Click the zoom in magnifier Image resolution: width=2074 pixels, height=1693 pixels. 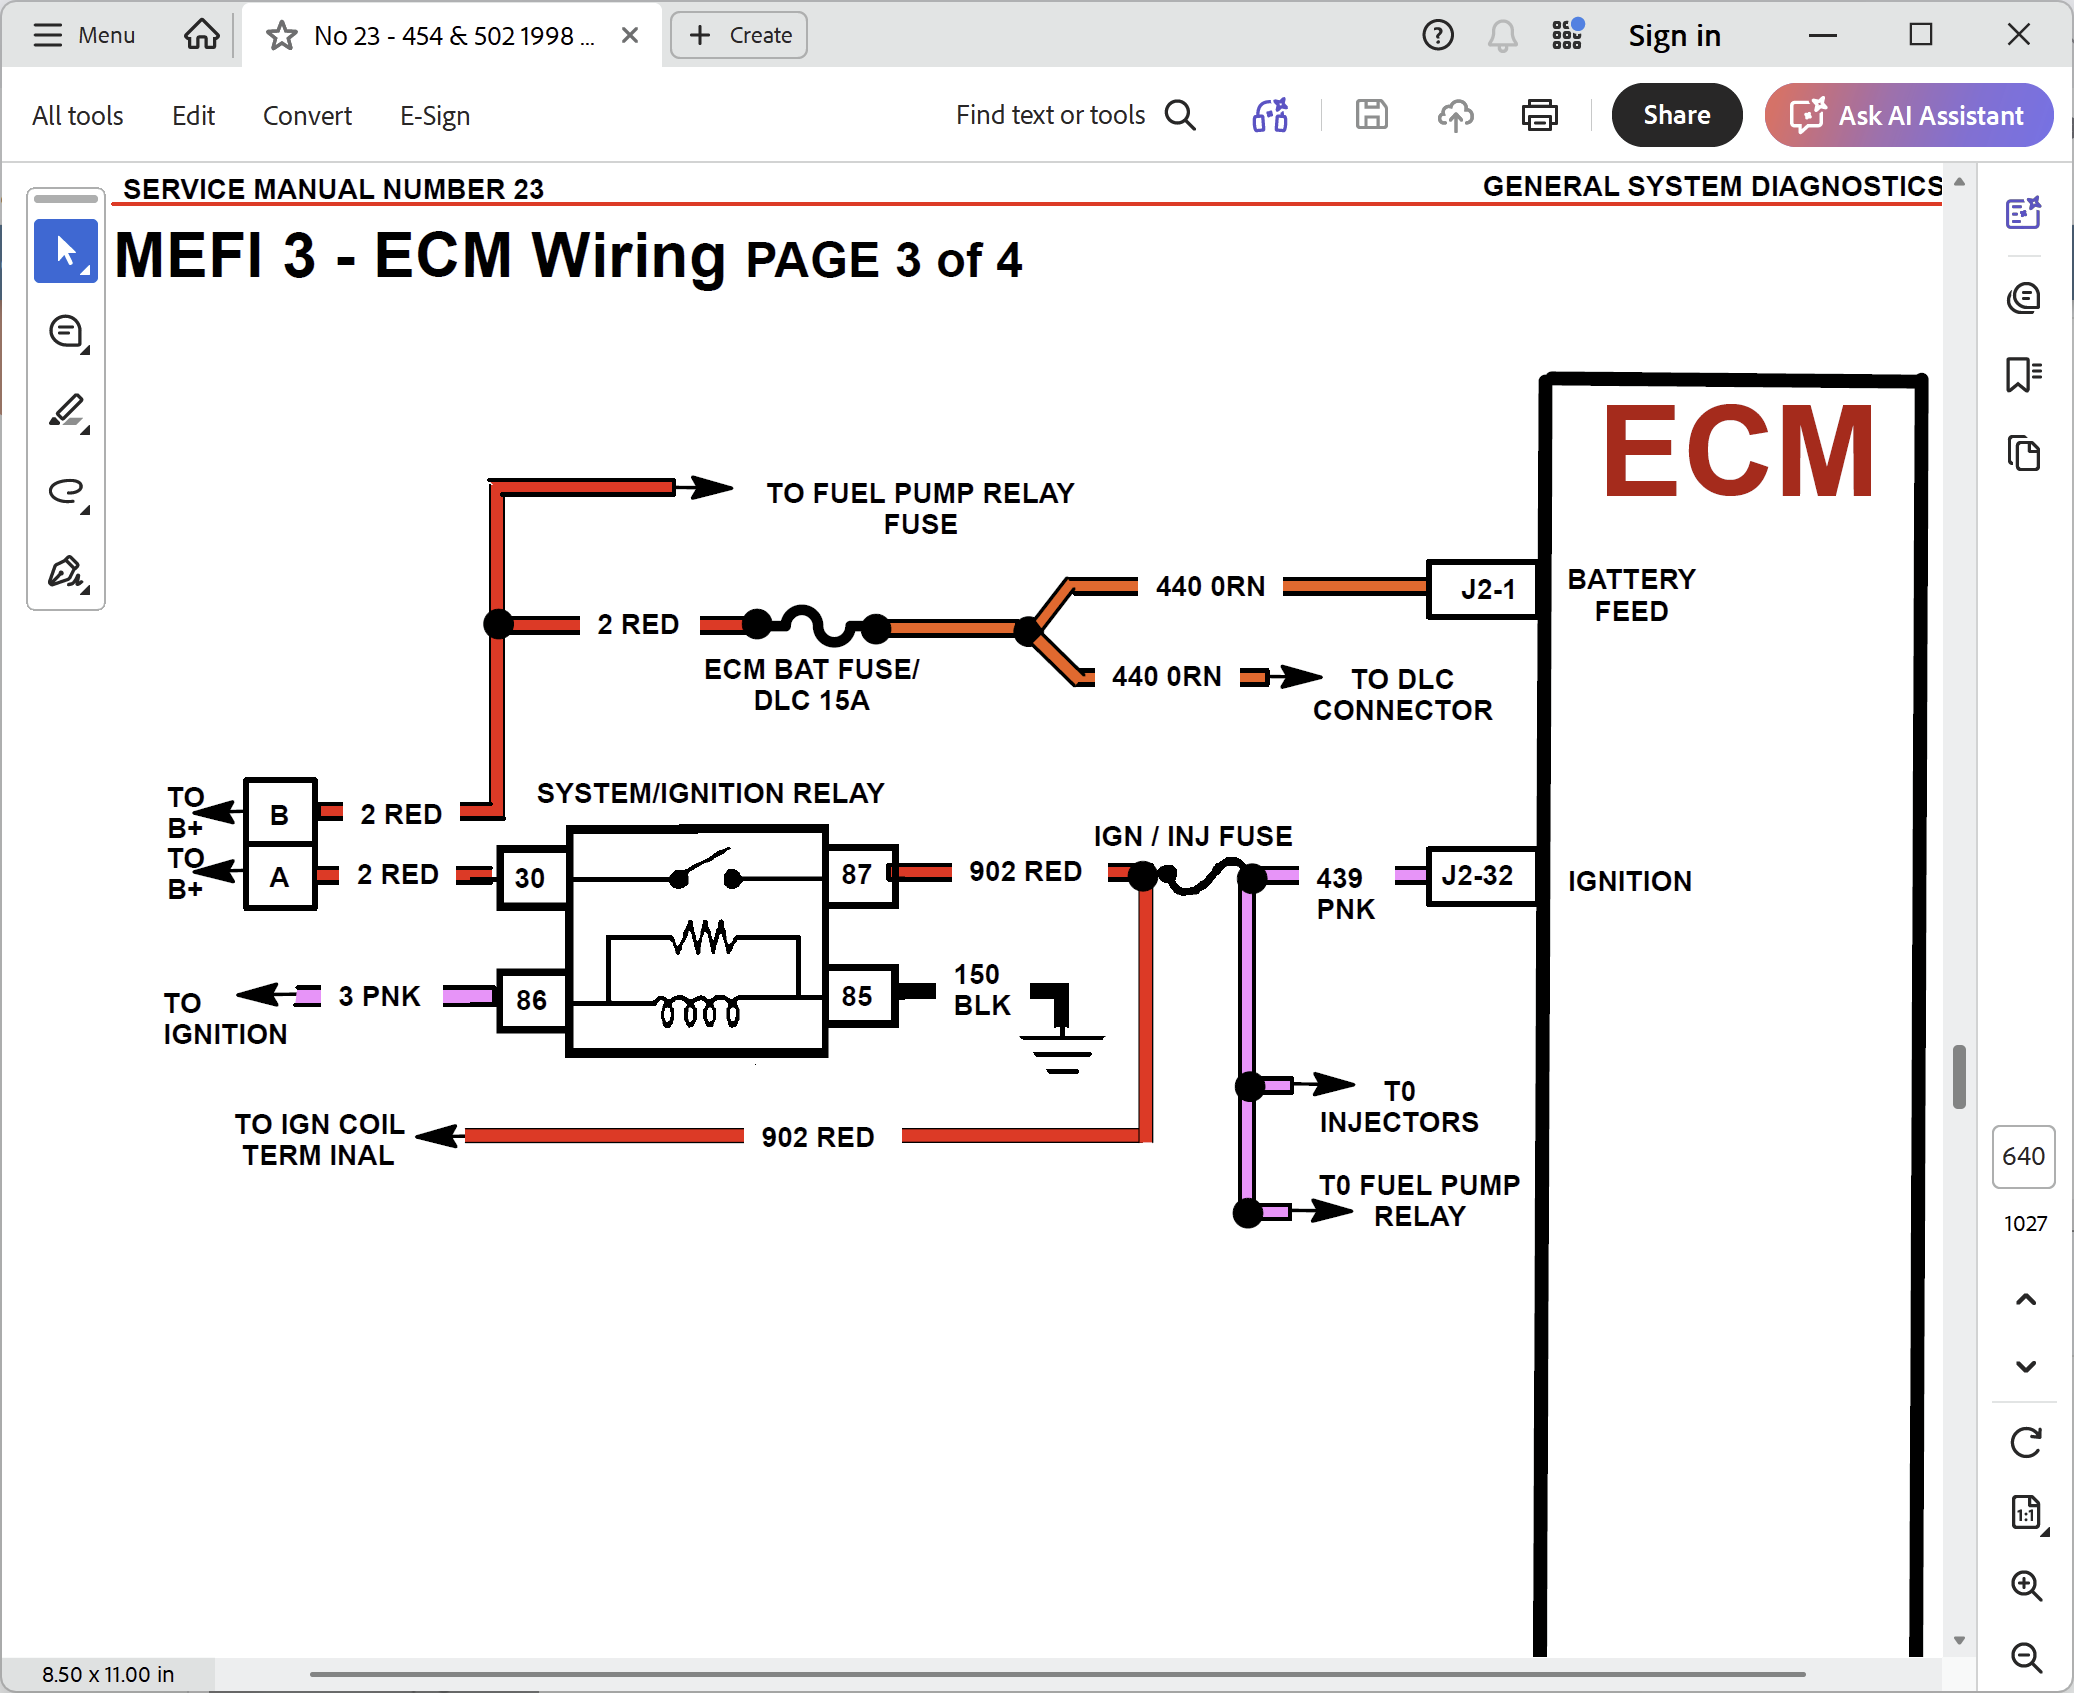(2026, 1585)
